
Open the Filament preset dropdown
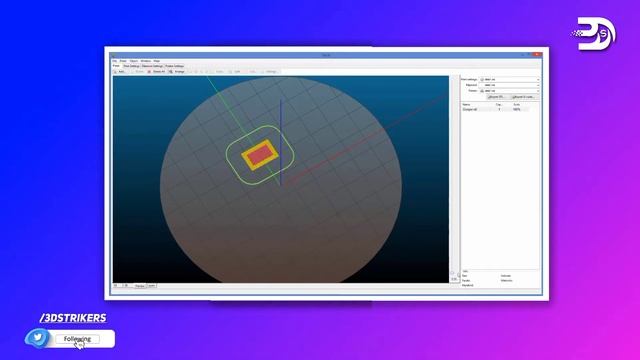(x=509, y=85)
